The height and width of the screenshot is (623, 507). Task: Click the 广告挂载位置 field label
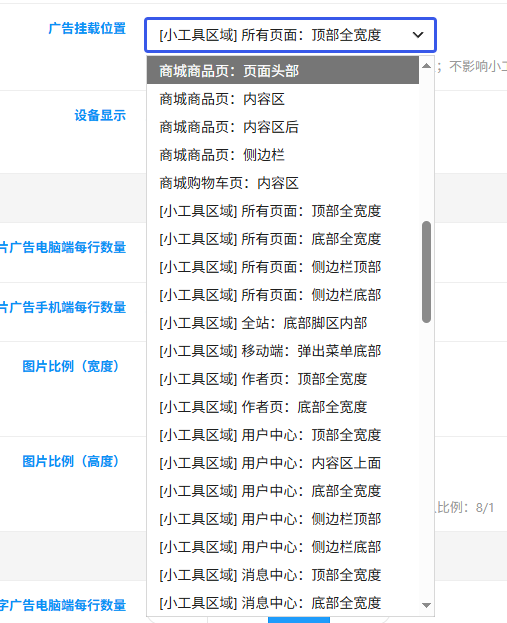(87, 29)
